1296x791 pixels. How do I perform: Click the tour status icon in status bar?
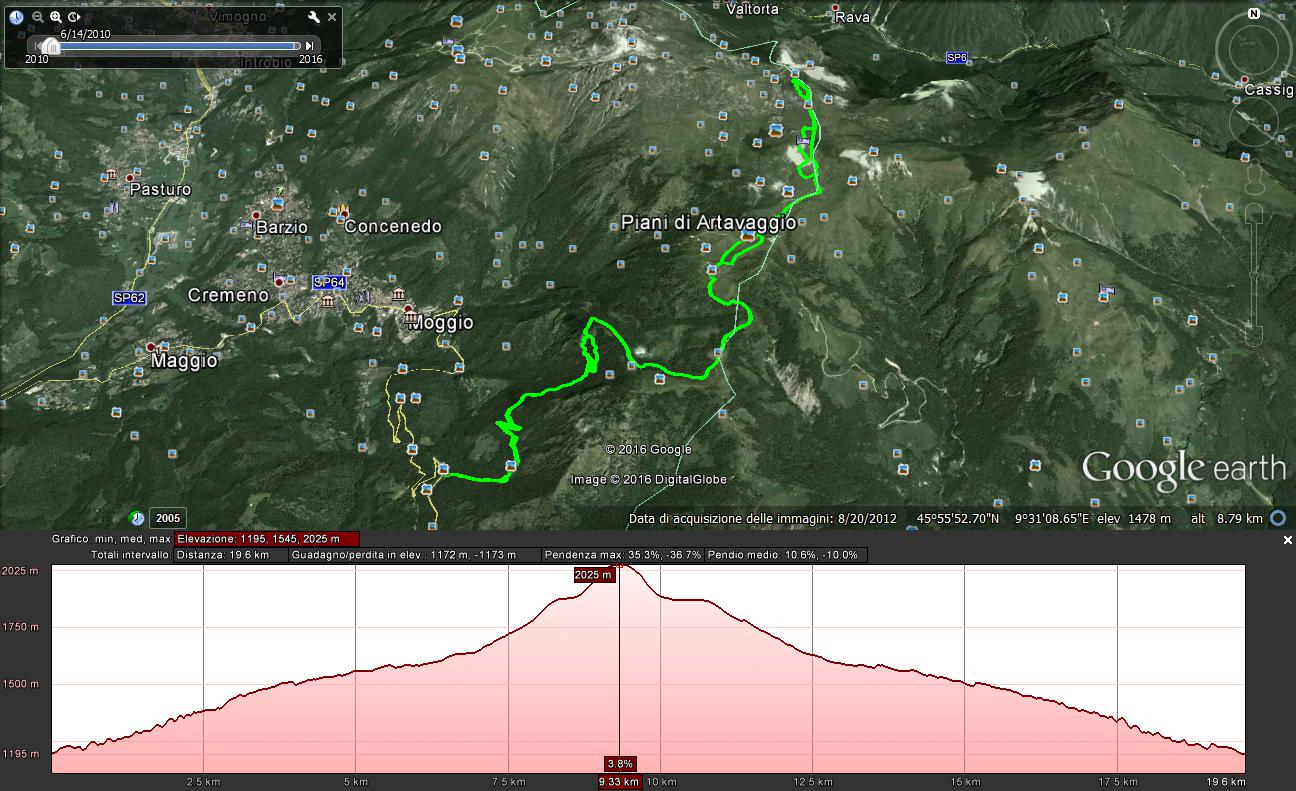point(1277,518)
